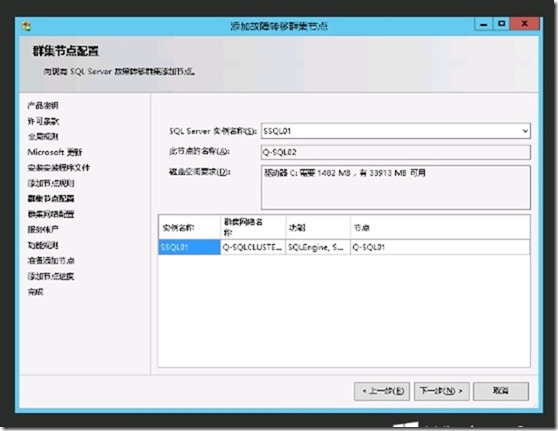Select 完成 step in sidebar
The height and width of the screenshot is (431, 558).
pos(35,292)
